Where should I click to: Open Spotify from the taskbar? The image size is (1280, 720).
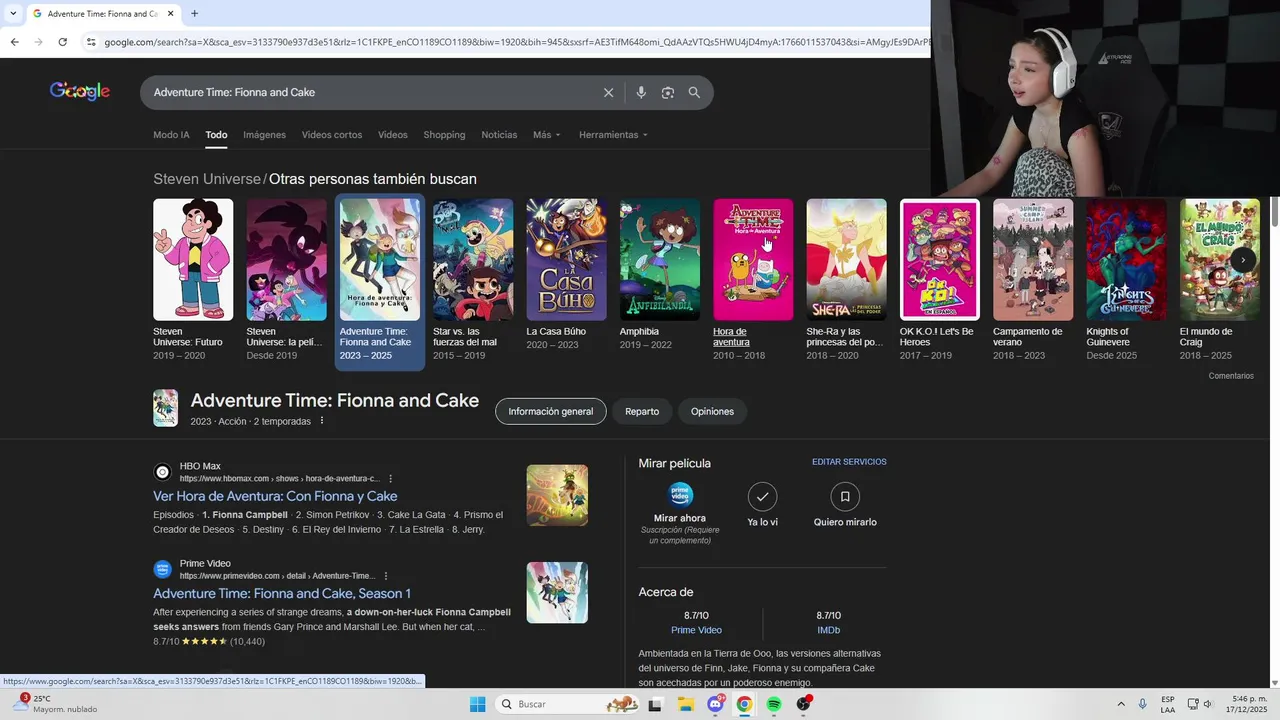(774, 704)
